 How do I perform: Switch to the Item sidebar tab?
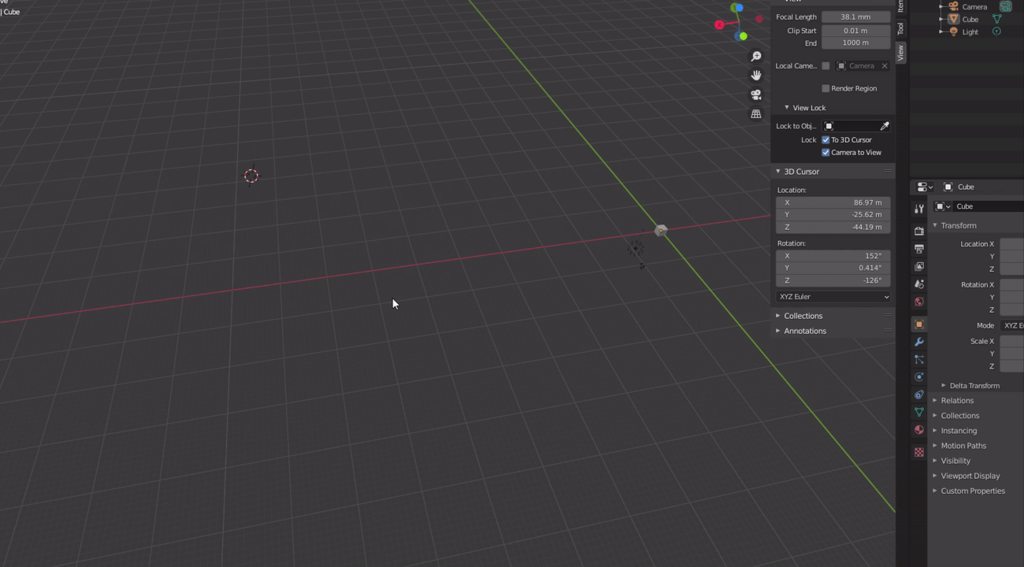(900, 6)
